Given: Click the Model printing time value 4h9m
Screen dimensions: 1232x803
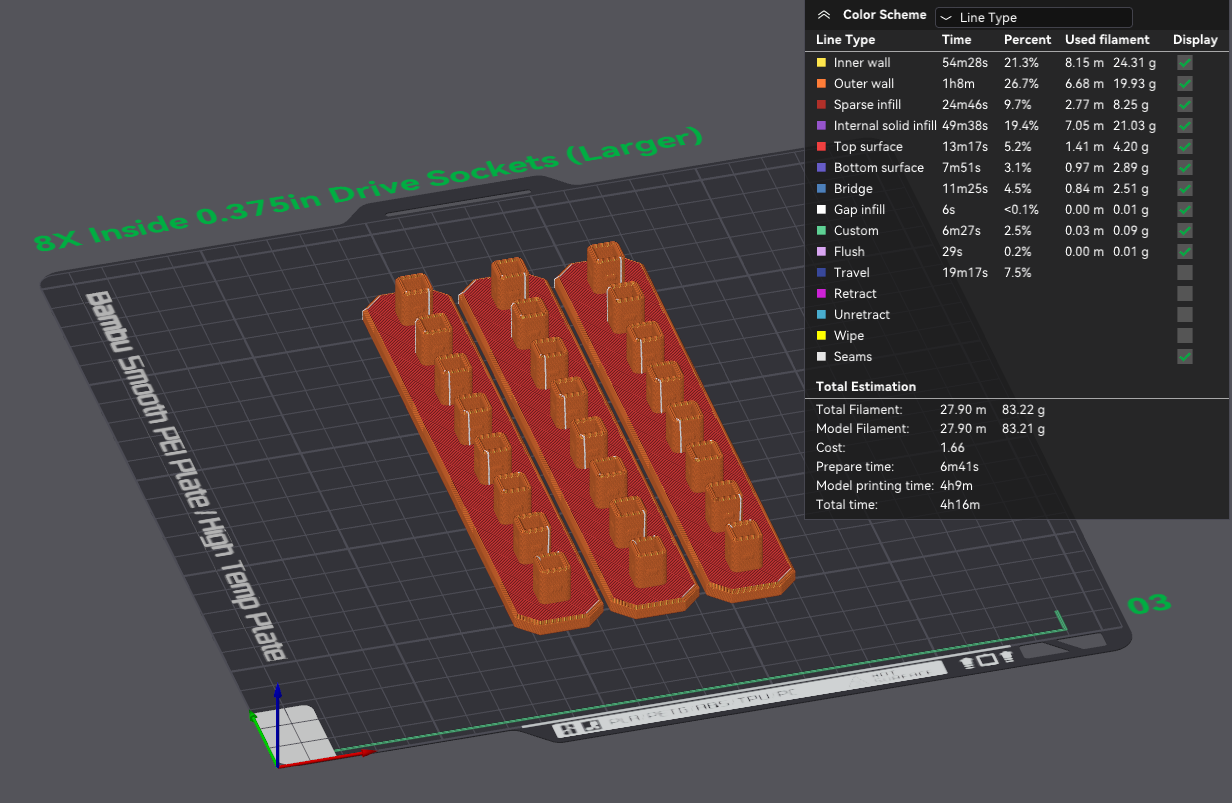Looking at the screenshot, I should 957,486.
